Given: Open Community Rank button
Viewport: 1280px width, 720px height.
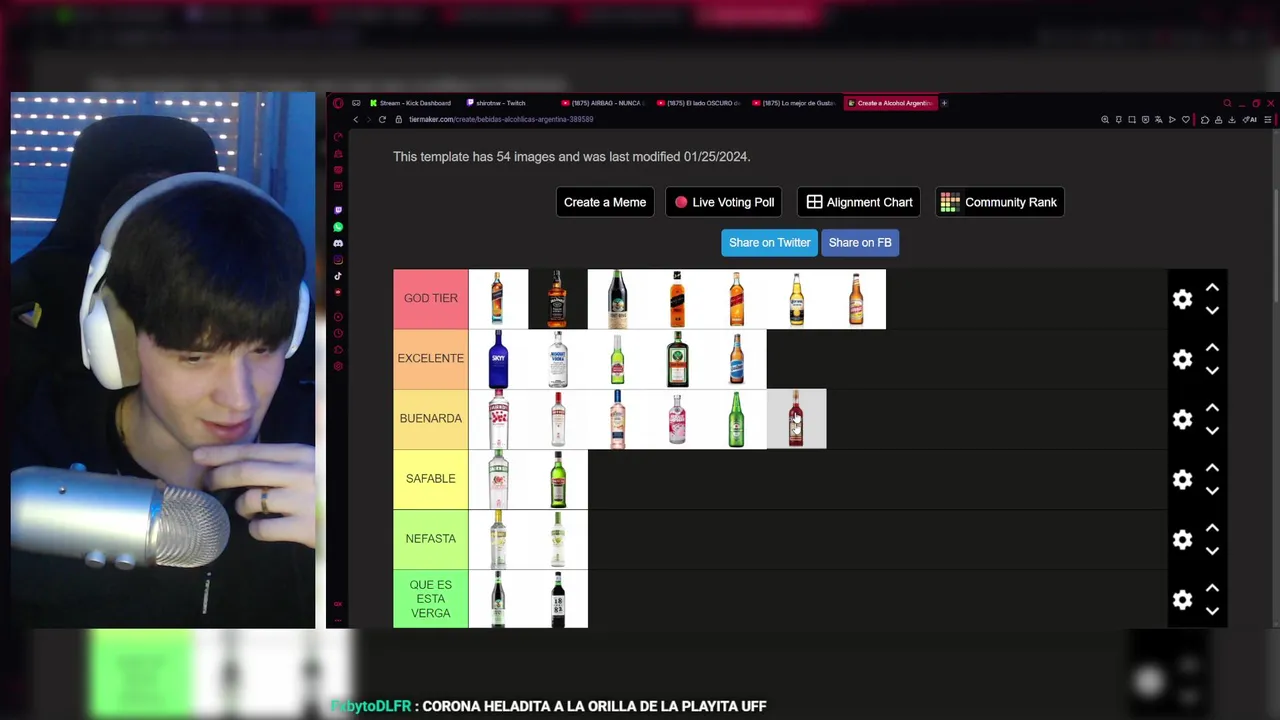Looking at the screenshot, I should (999, 202).
